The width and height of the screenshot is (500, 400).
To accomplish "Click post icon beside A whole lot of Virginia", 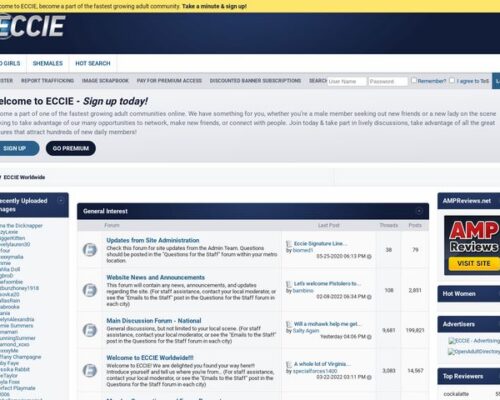I will (x=289, y=364).
